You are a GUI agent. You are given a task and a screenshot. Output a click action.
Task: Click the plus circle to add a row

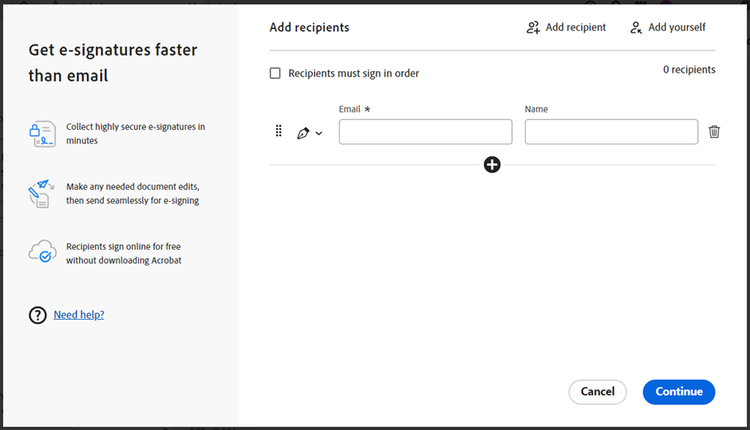492,164
